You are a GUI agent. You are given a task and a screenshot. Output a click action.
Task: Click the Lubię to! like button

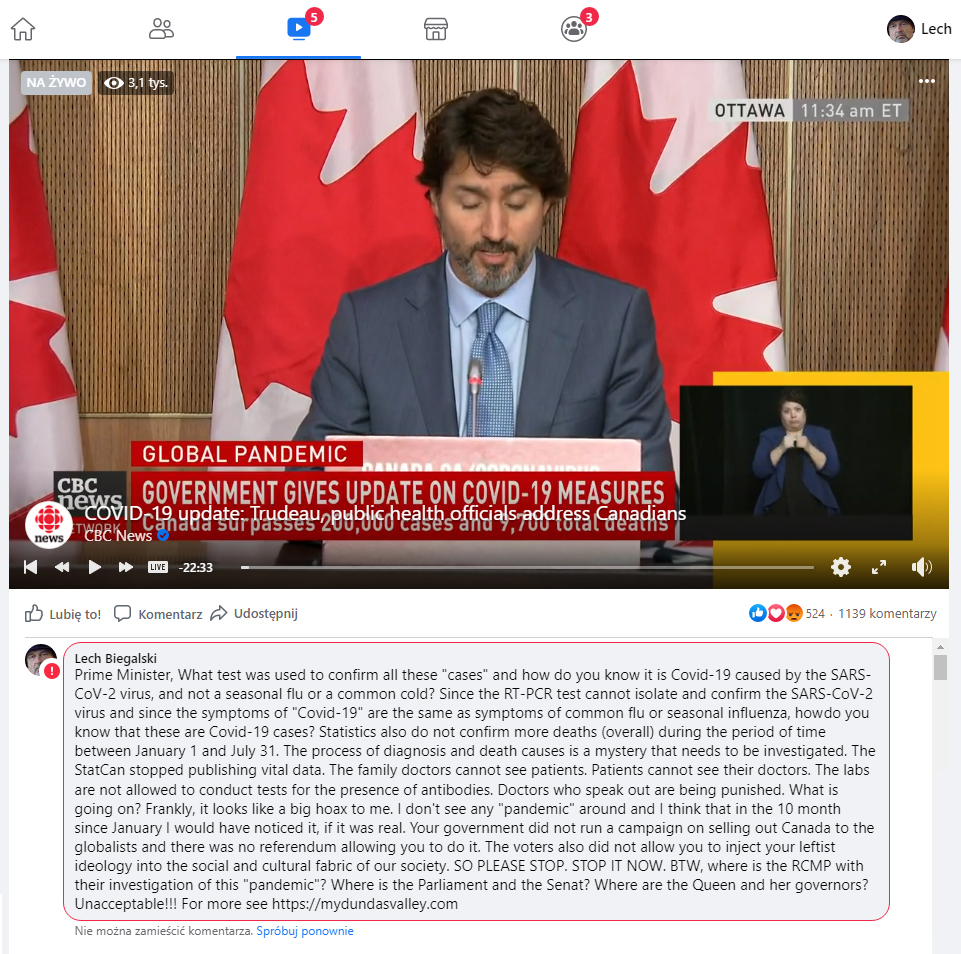63,613
